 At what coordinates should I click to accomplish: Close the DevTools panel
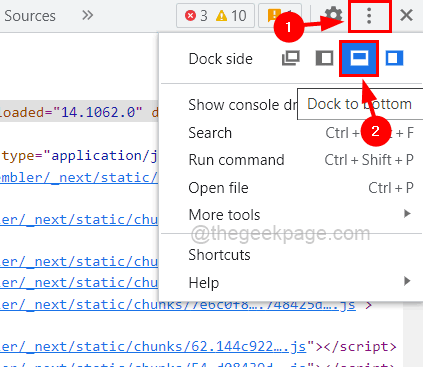(407, 15)
